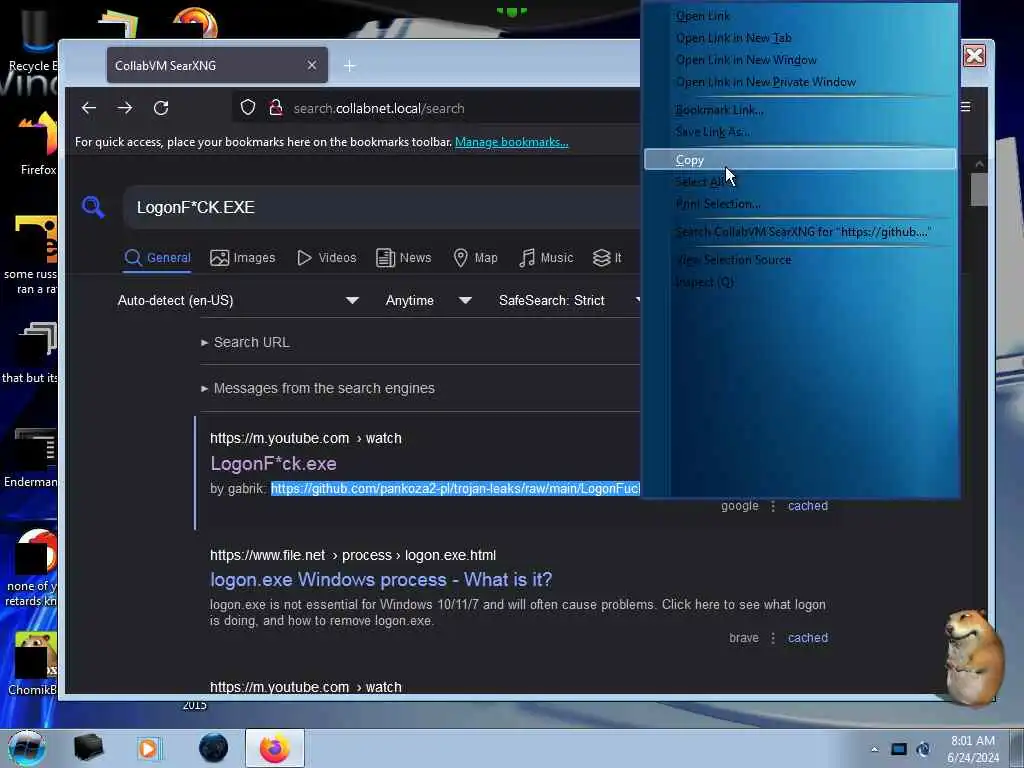This screenshot has height=768, width=1024.
Task: Open the Windows Start orb
Action: pyautogui.click(x=26, y=748)
